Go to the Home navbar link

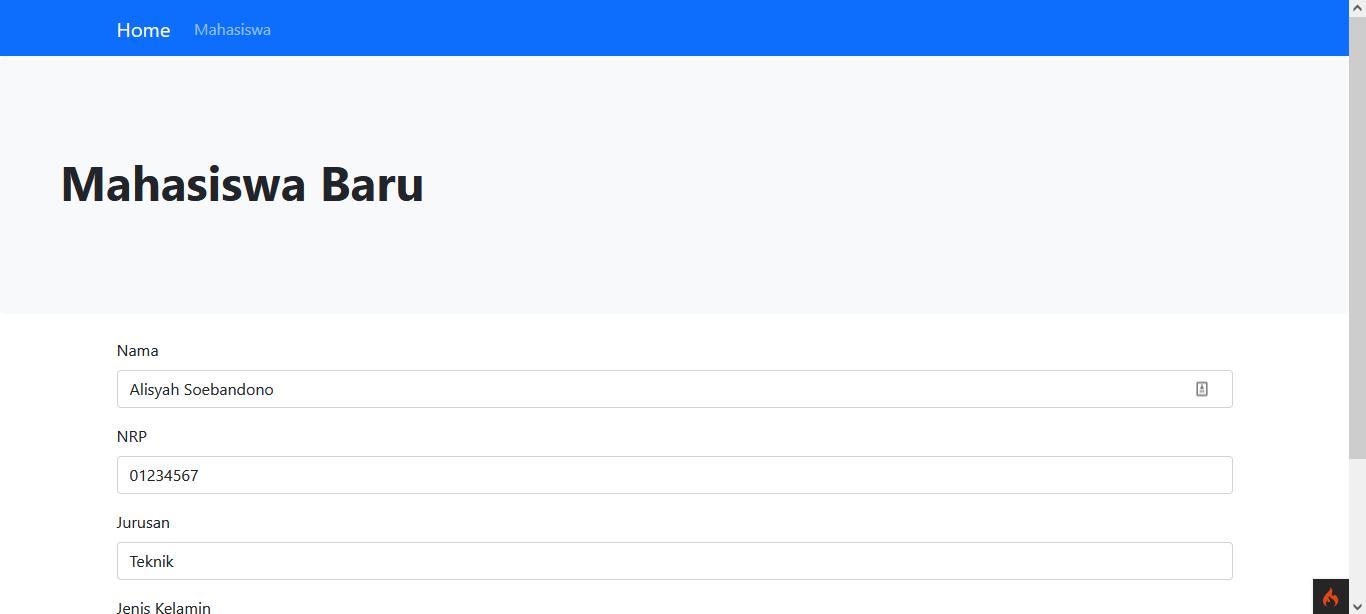pos(143,30)
